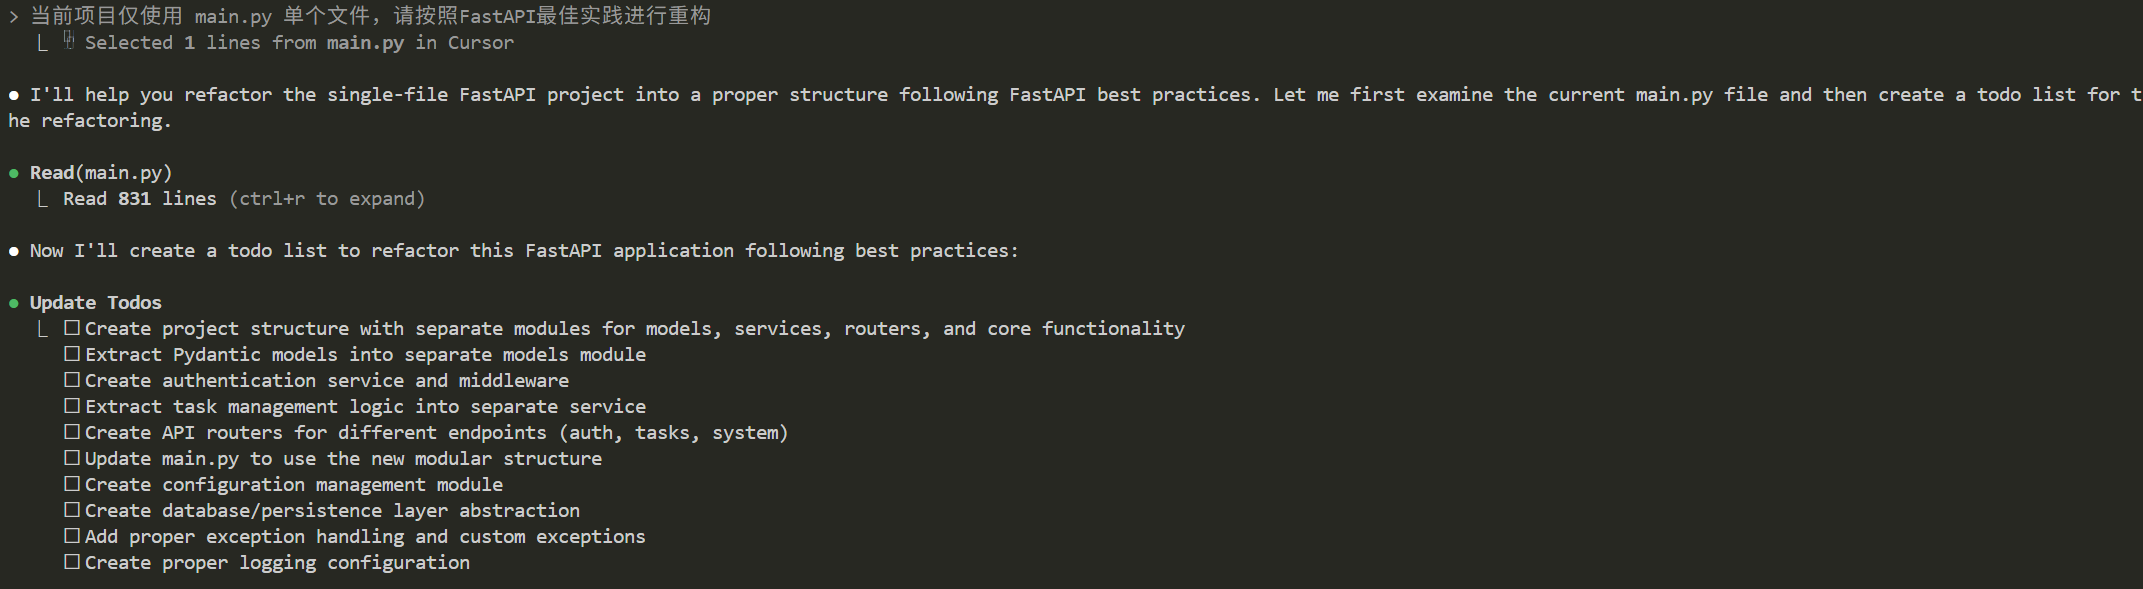Tick the 'Extract task management logic' checkbox
This screenshot has width=2143, height=589.
72,406
